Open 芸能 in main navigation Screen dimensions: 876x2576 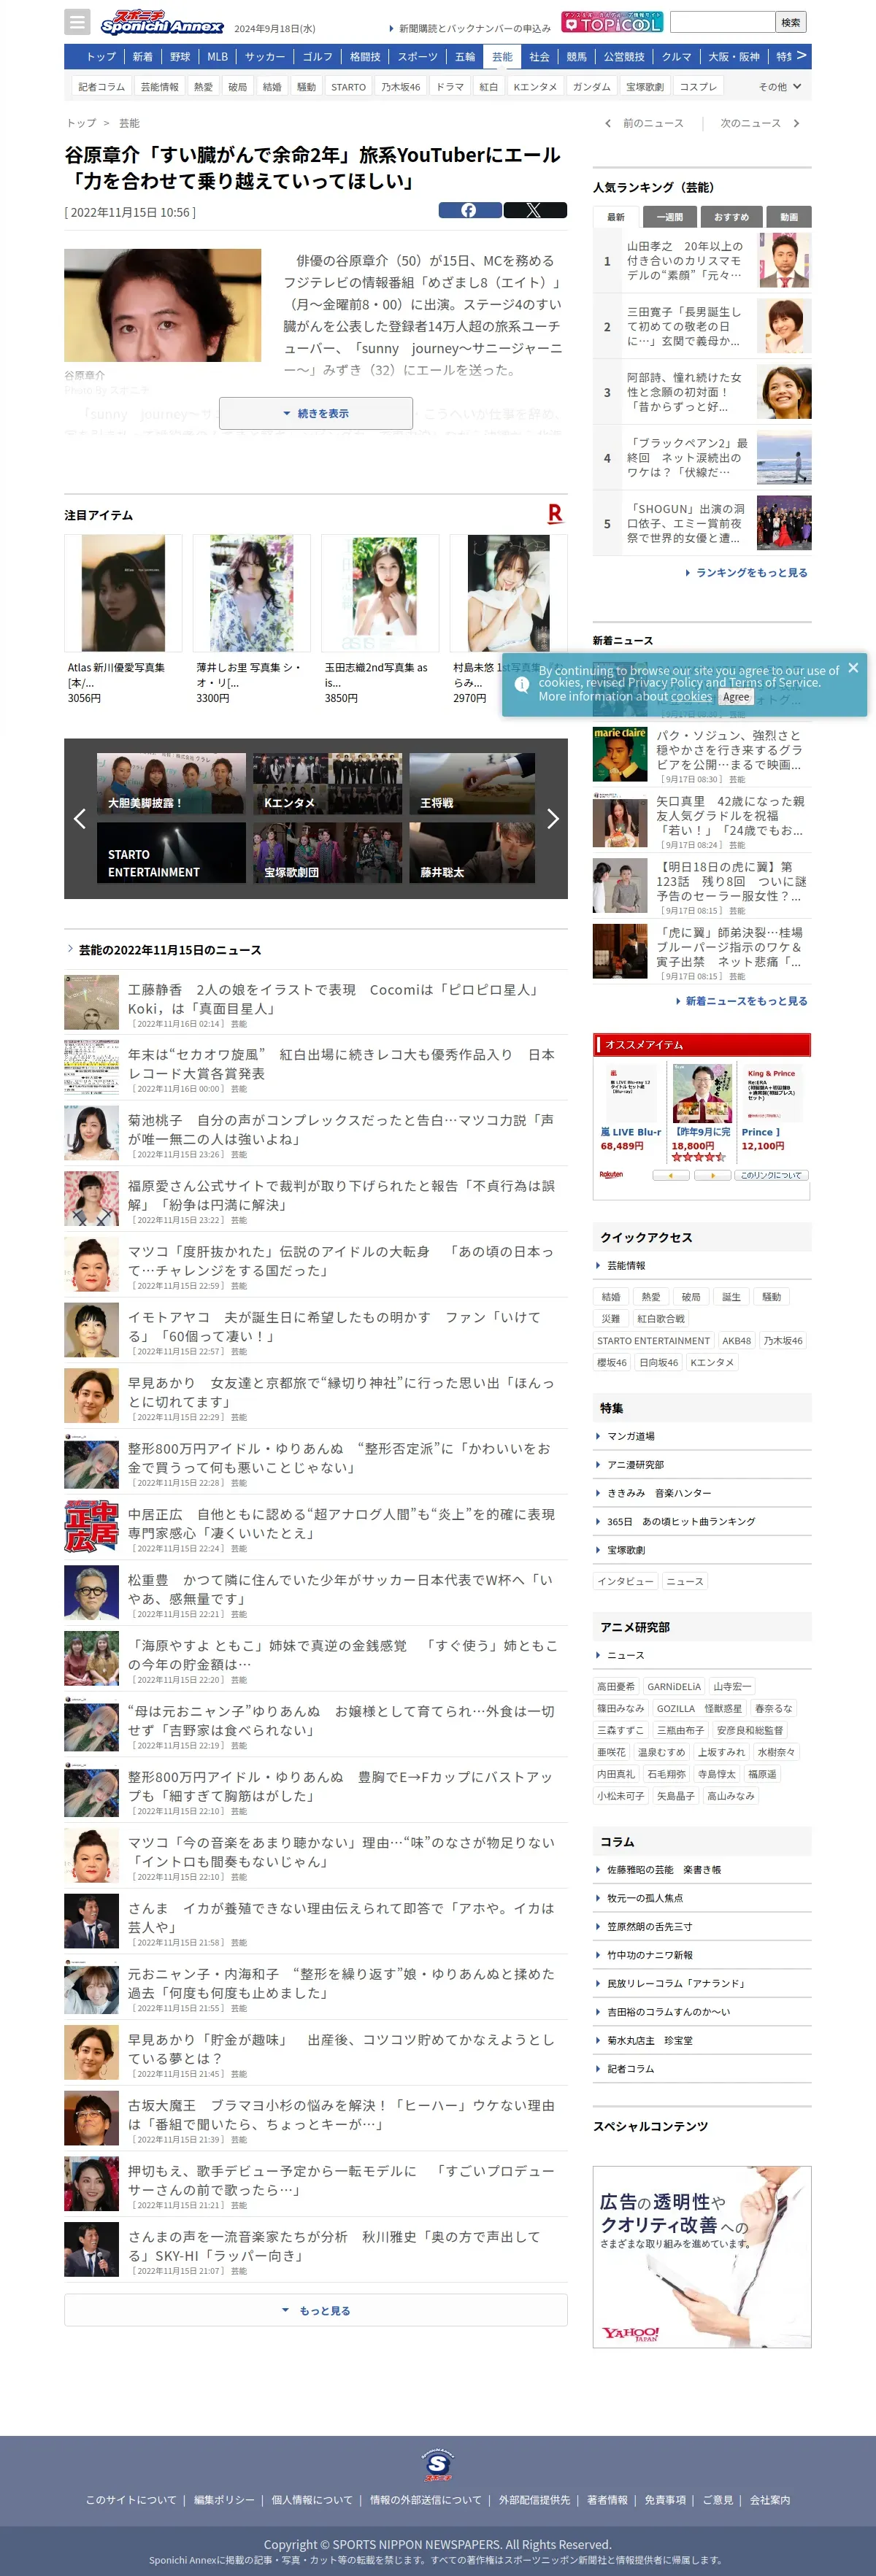502,57
